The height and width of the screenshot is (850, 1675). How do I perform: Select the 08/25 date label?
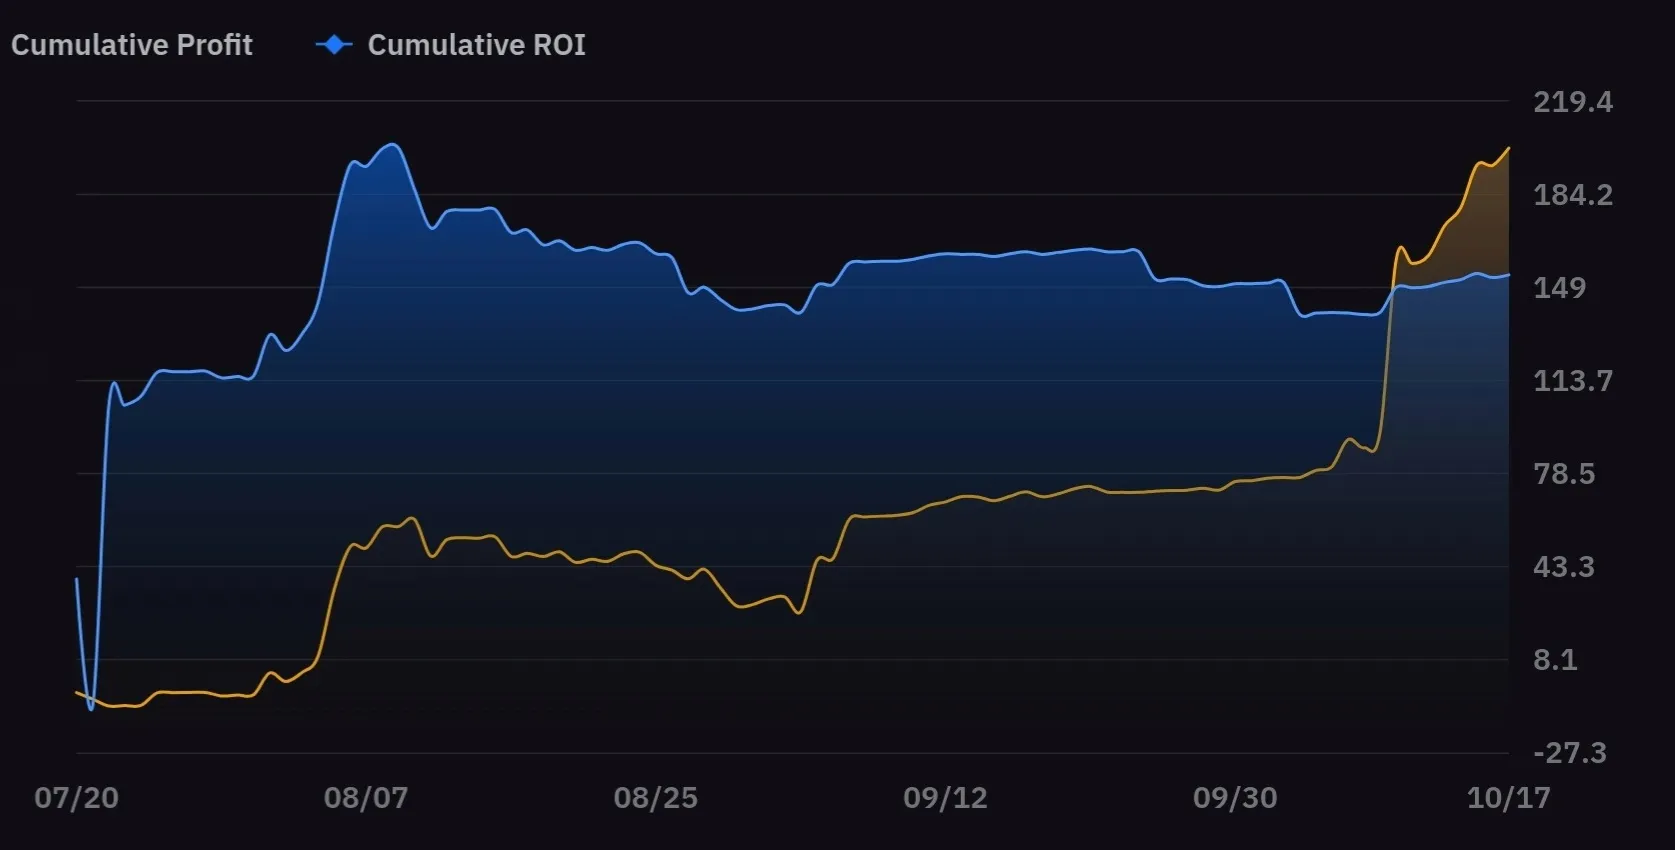click(656, 798)
